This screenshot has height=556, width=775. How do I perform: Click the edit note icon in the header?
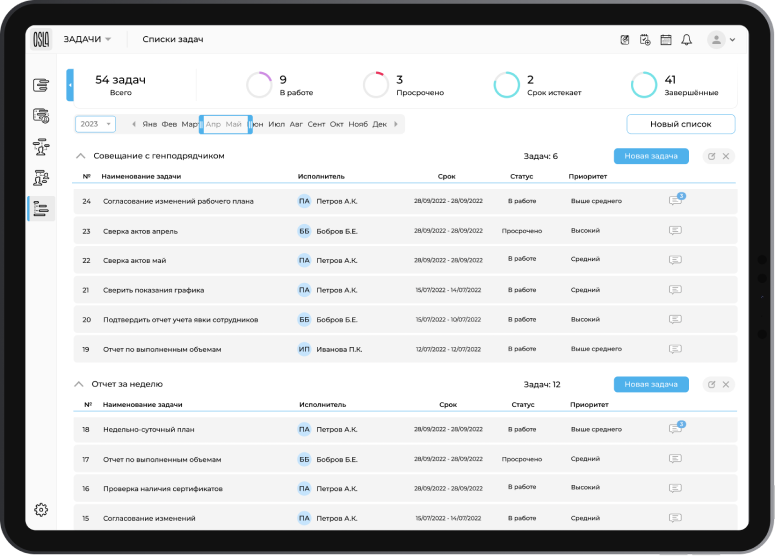coord(625,40)
